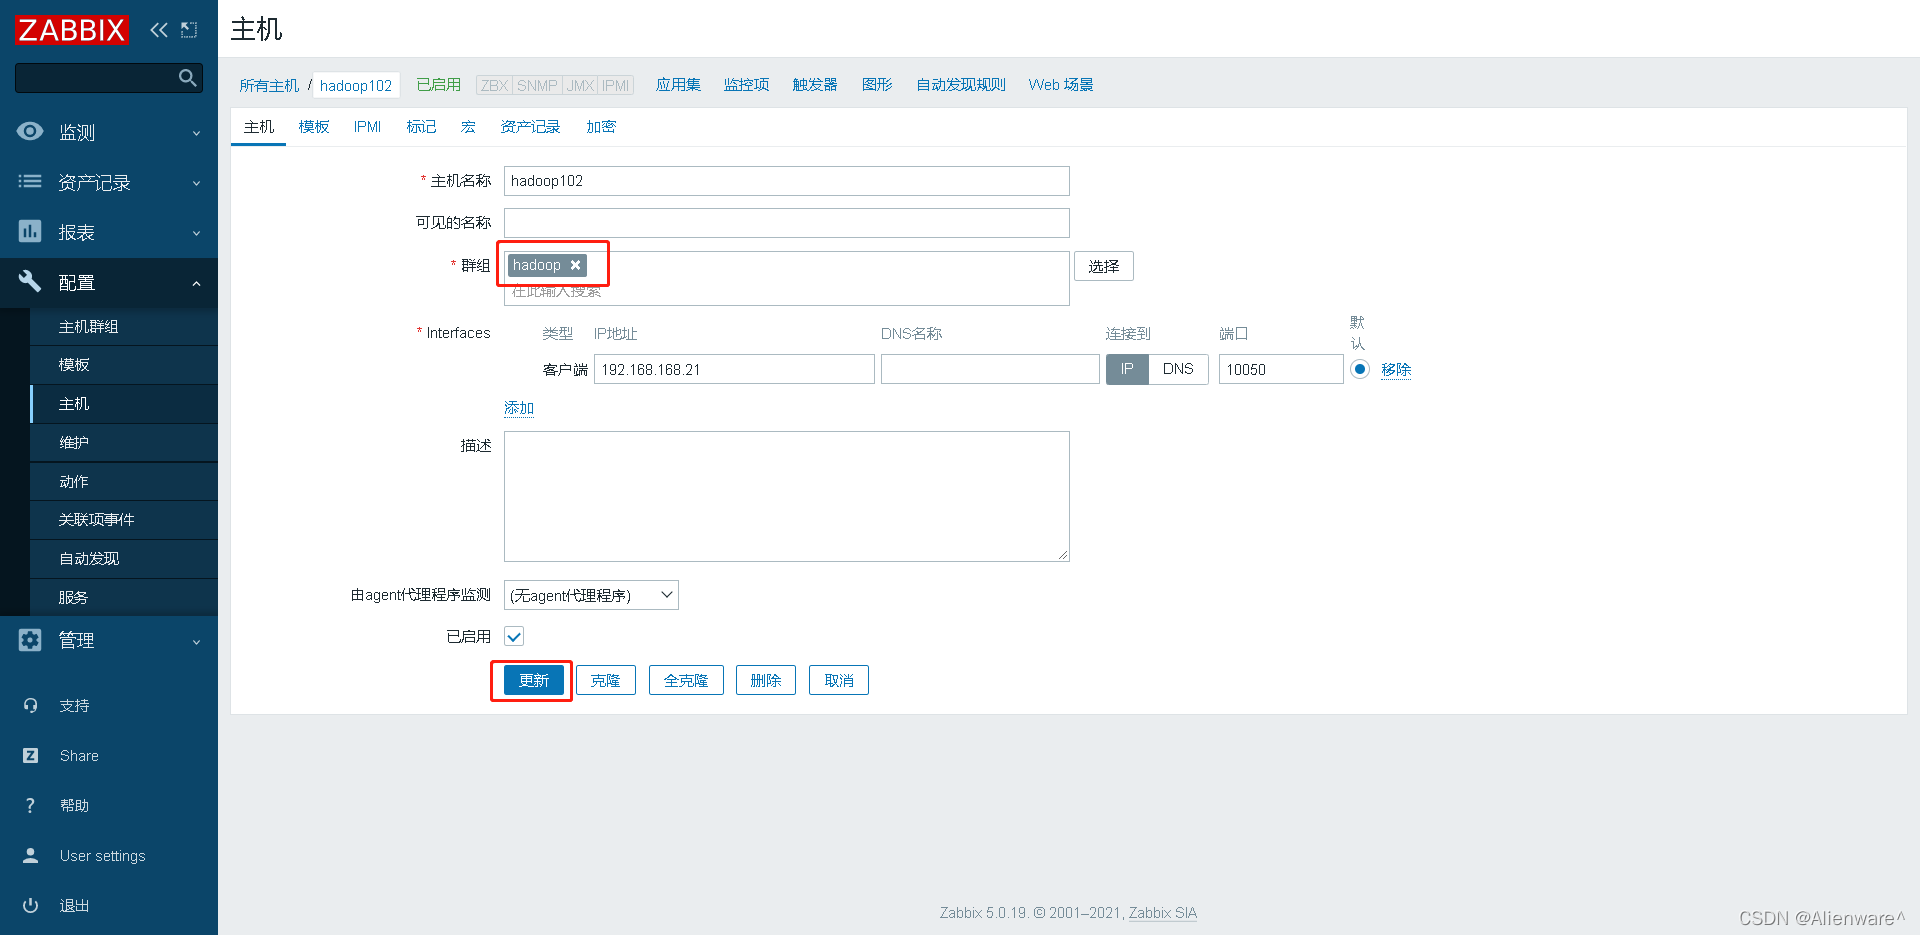
Task: Open the 标记 tab
Action: point(421,127)
